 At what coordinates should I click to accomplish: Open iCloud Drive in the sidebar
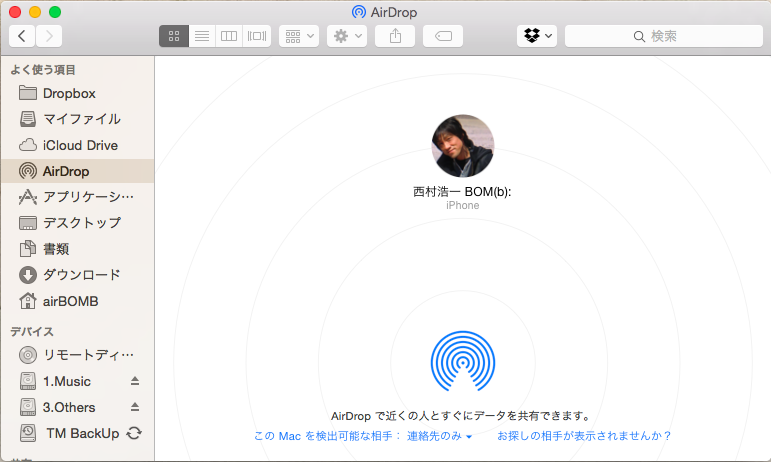coord(78,145)
